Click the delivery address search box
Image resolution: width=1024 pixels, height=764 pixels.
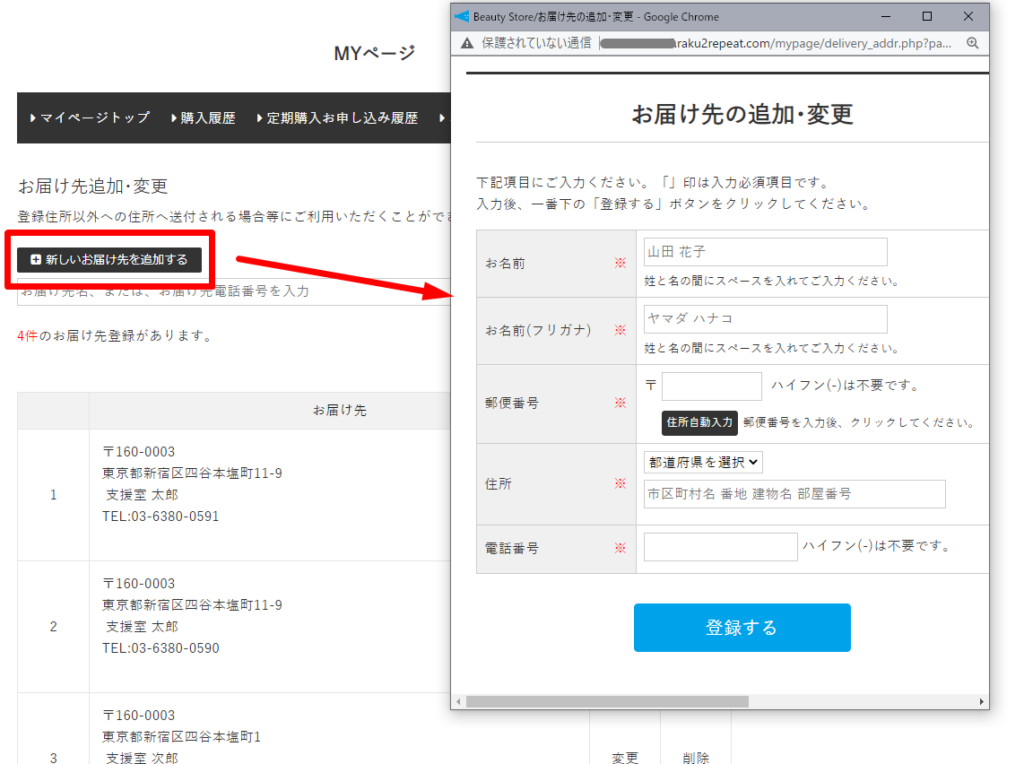(230, 292)
